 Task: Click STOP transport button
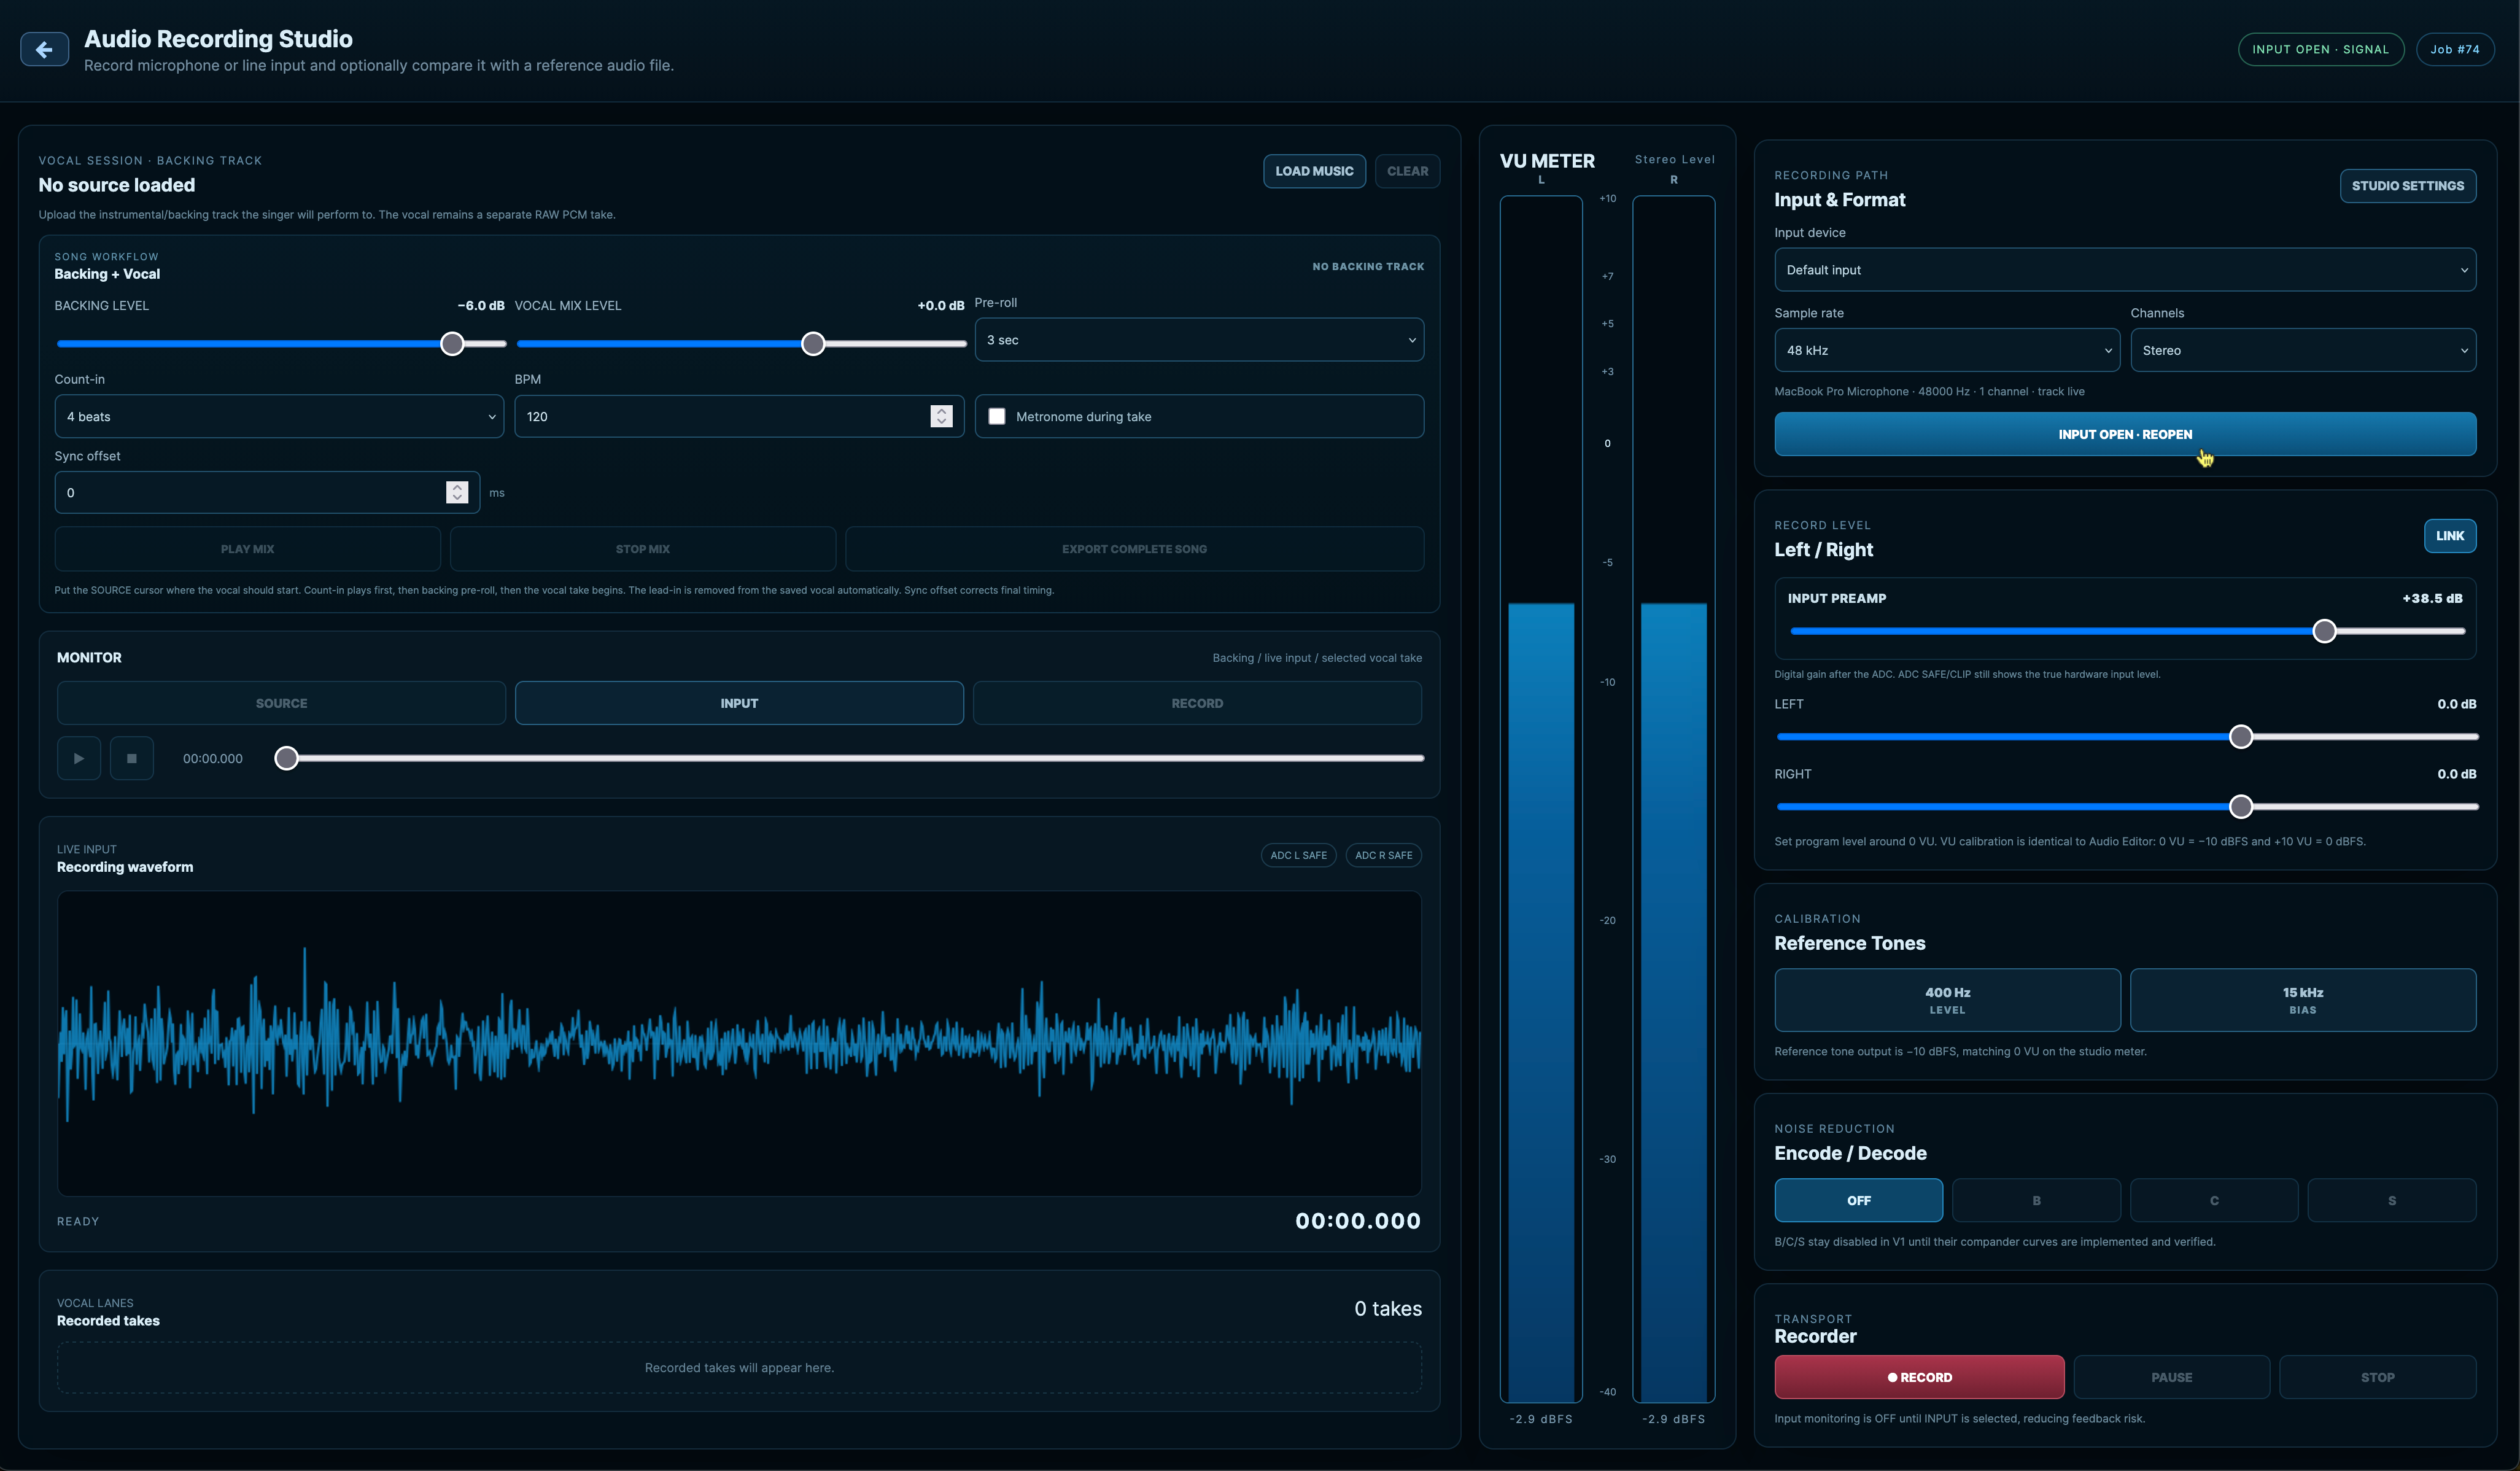(2377, 1377)
